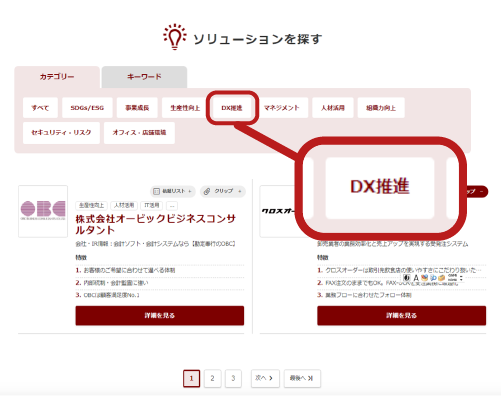Jump to last page with 最後へ button

(302, 378)
